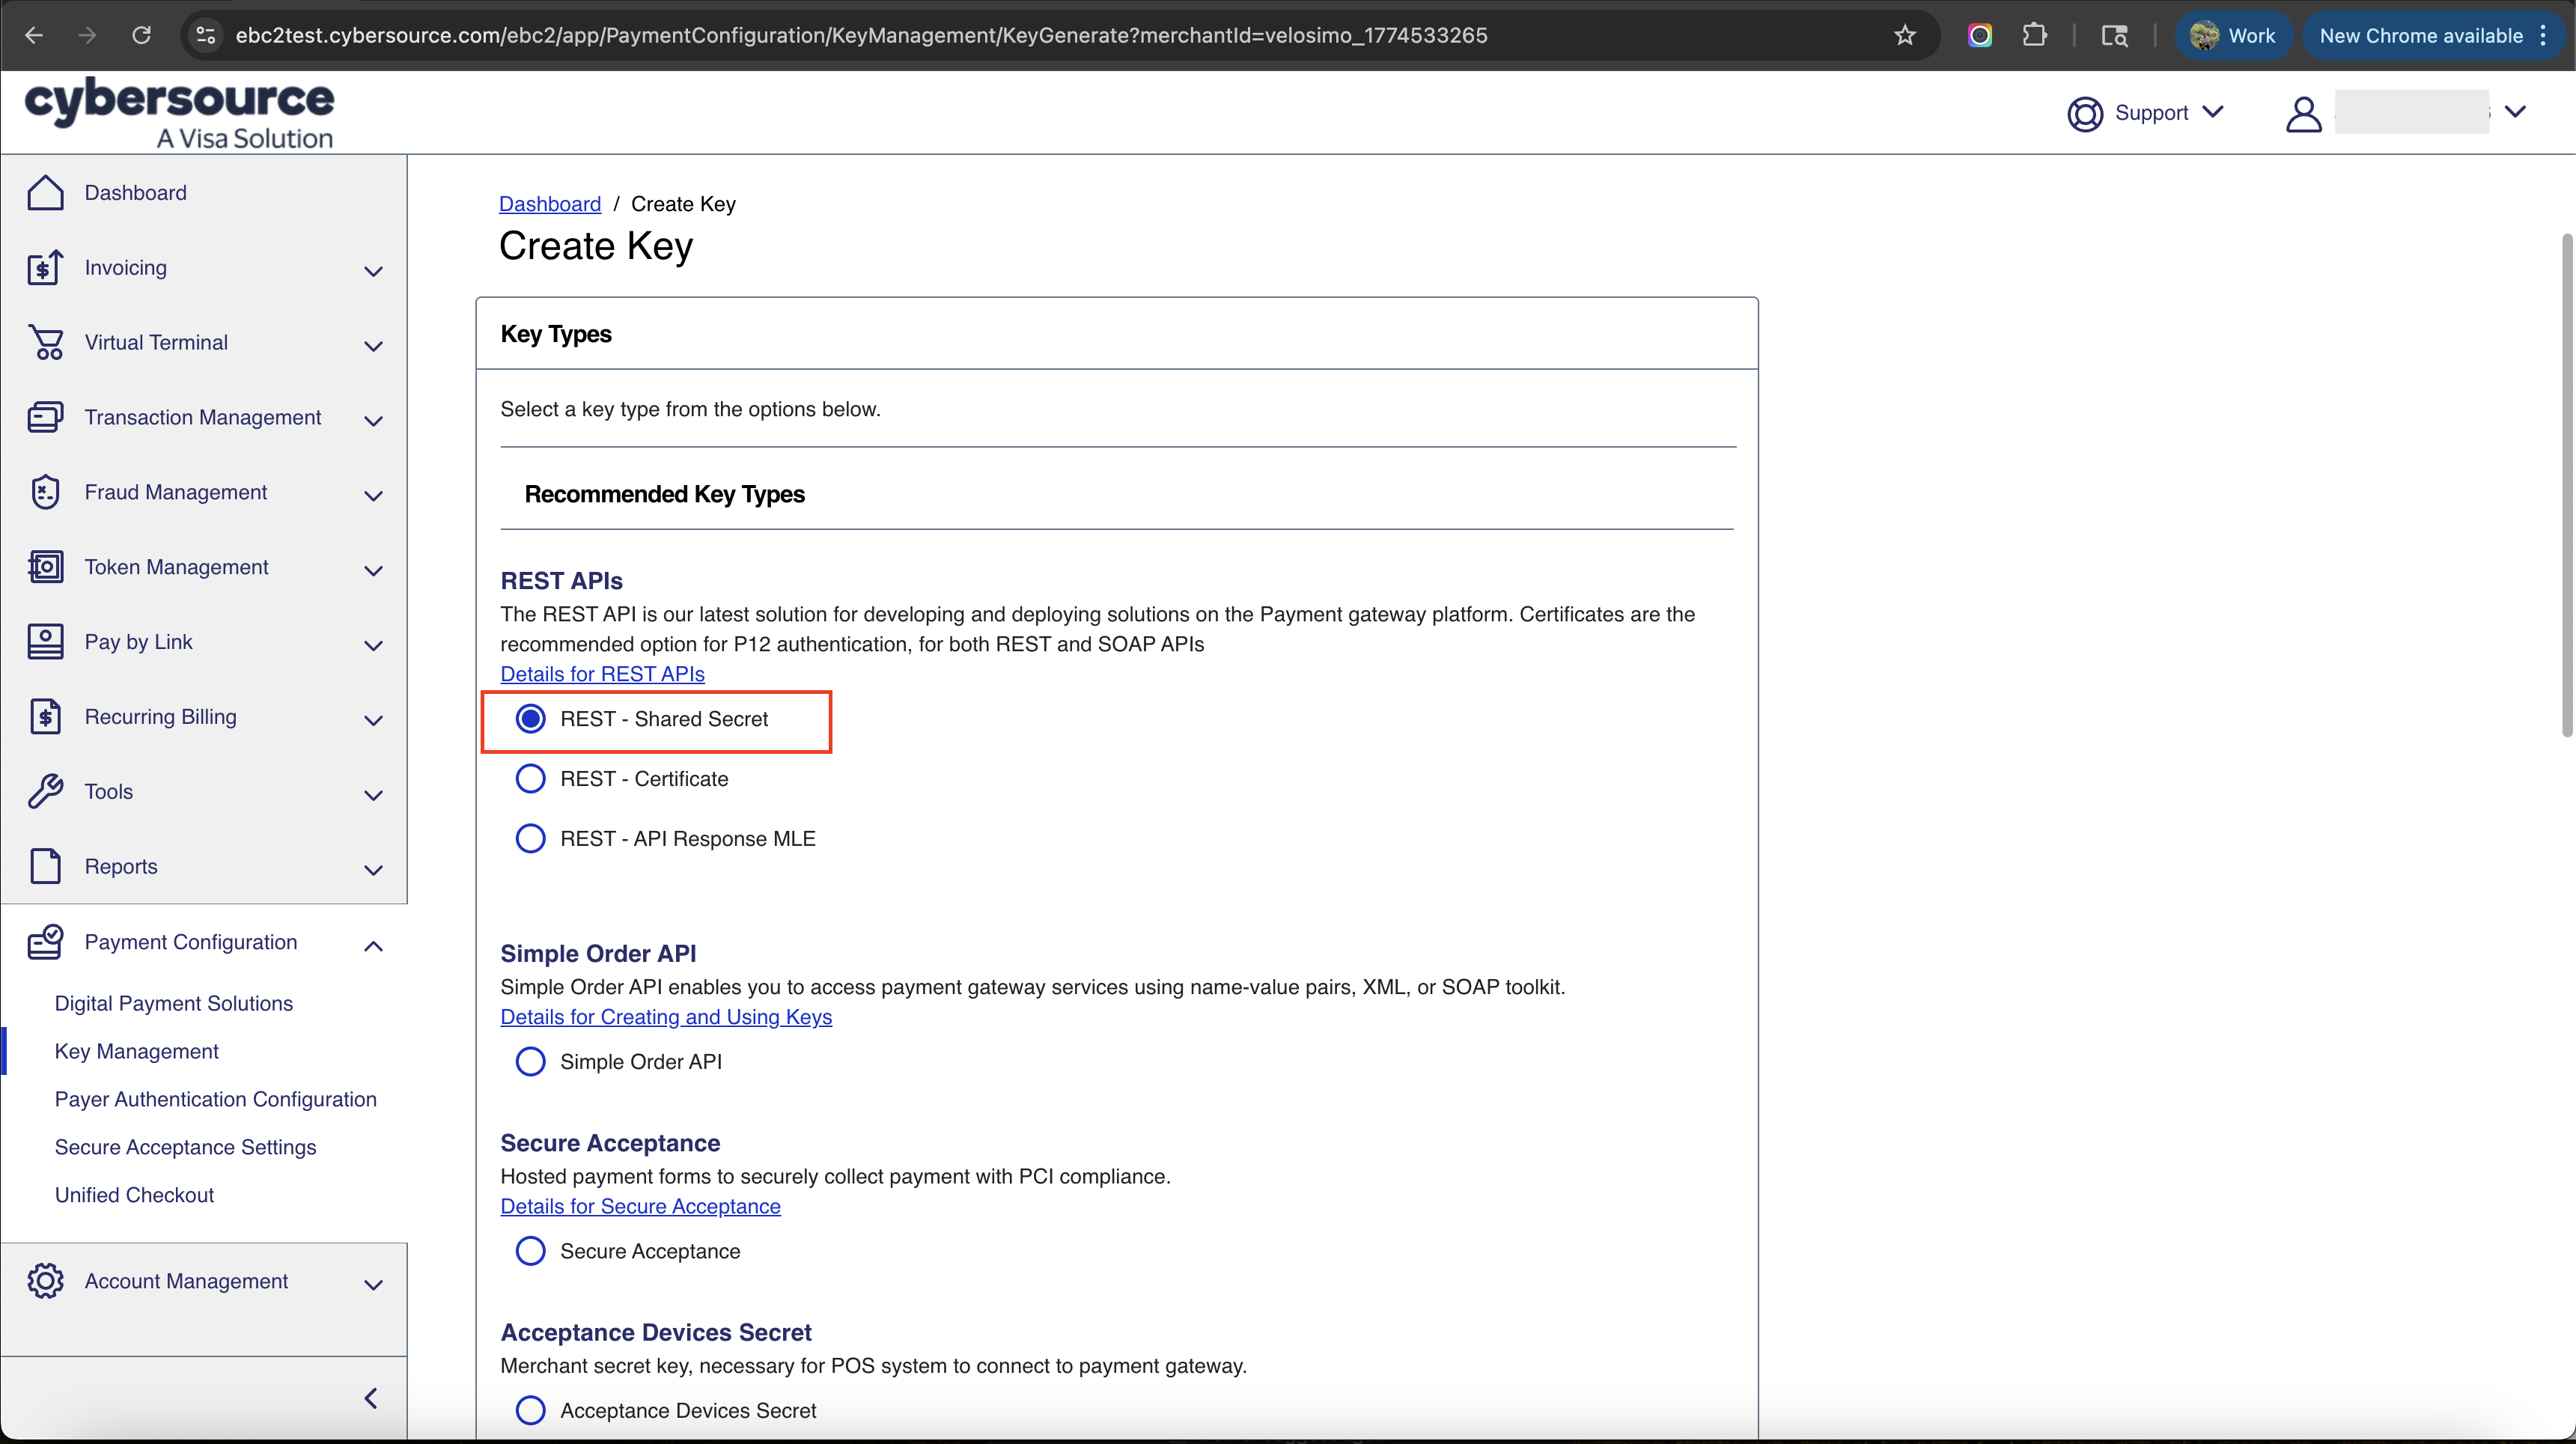Open Details for REST APIs link
Screen dimensions: 2576x1444
603,674
